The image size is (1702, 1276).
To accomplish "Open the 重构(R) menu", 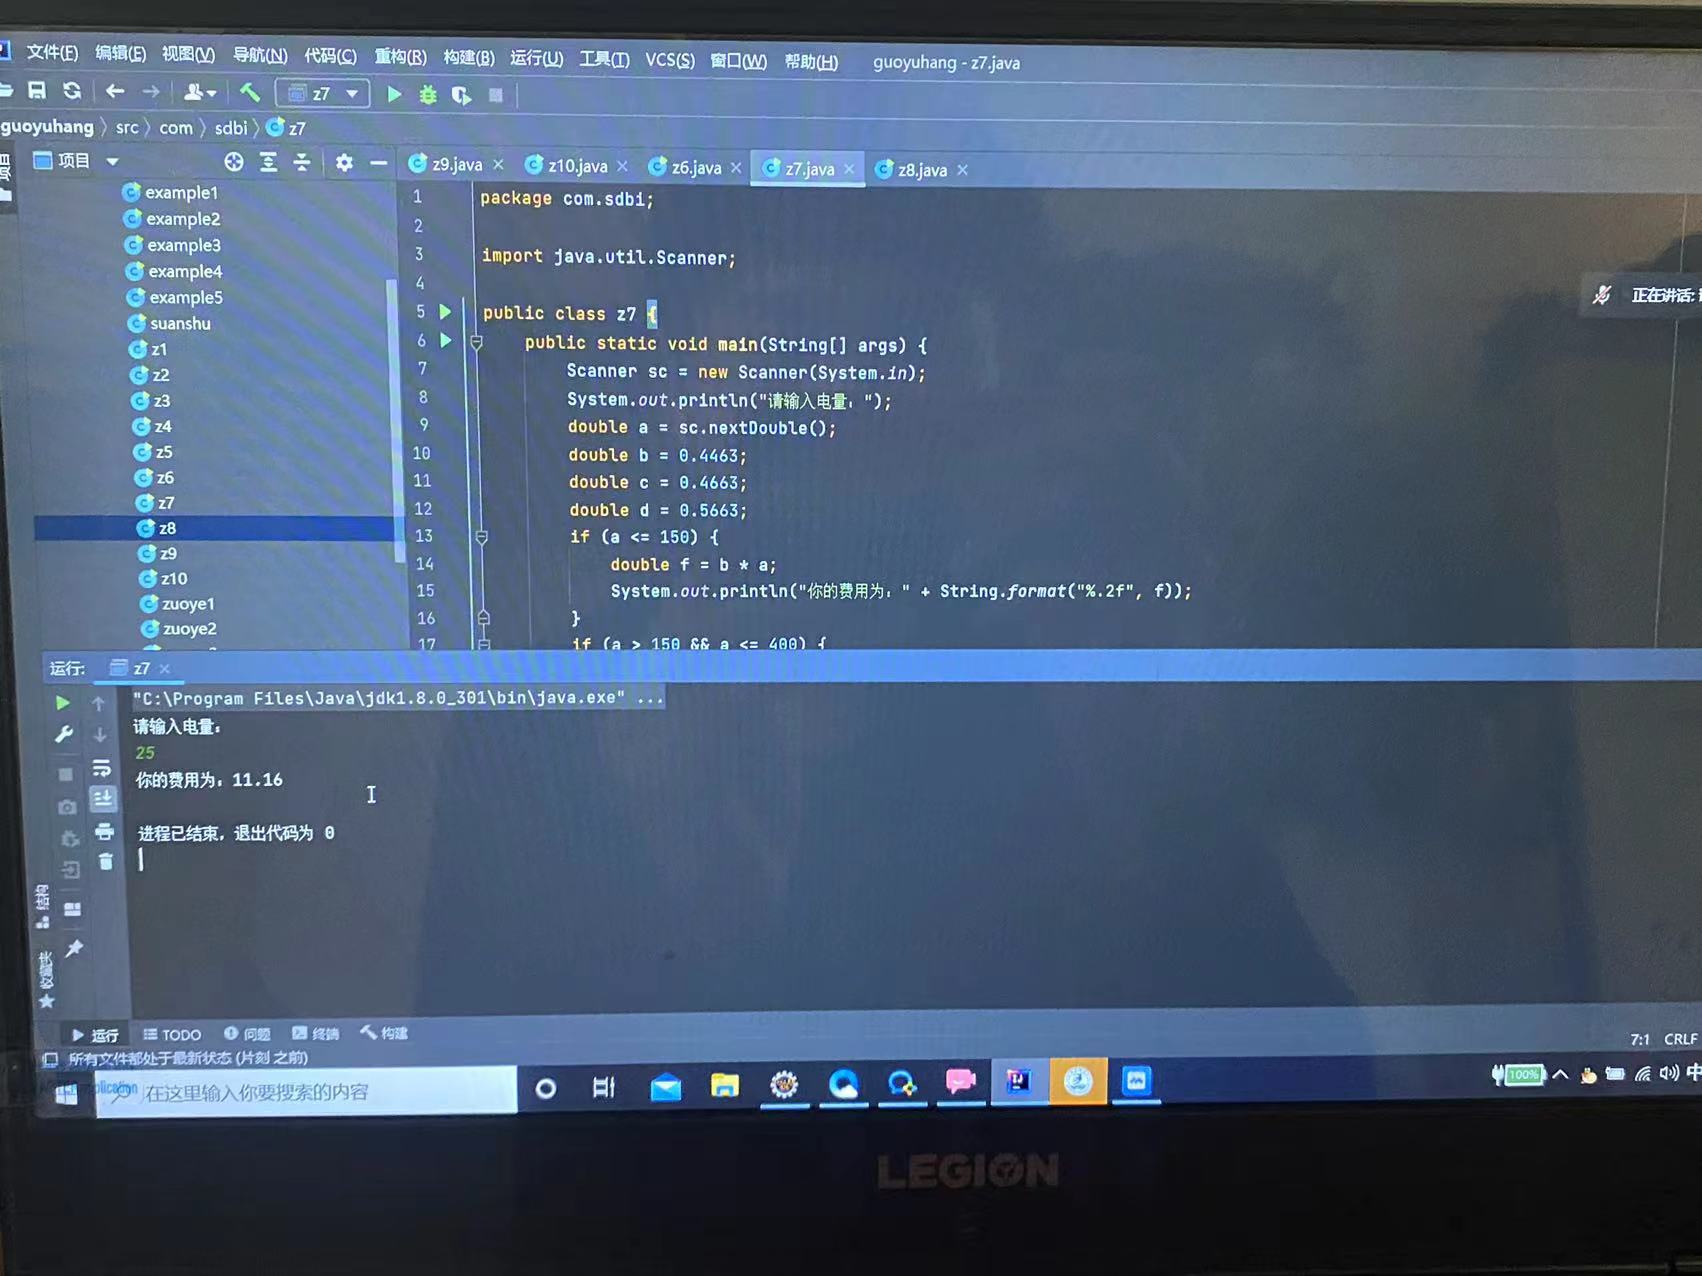I will [x=400, y=56].
